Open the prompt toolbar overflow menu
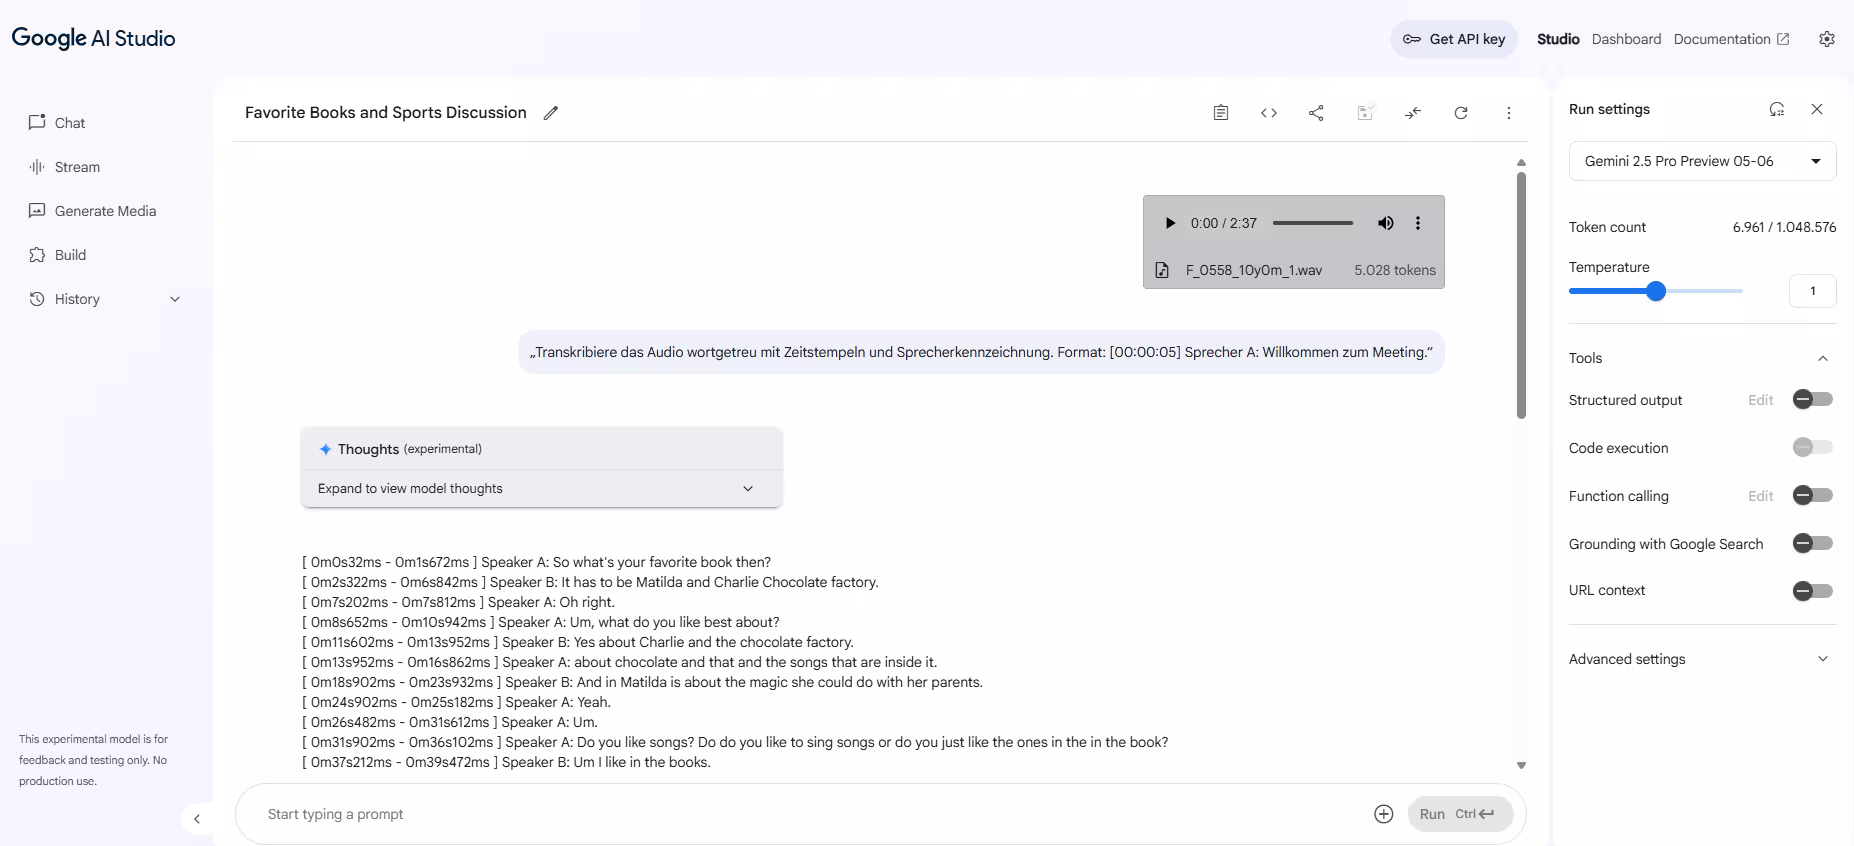The height and width of the screenshot is (846, 1854). 1509,113
